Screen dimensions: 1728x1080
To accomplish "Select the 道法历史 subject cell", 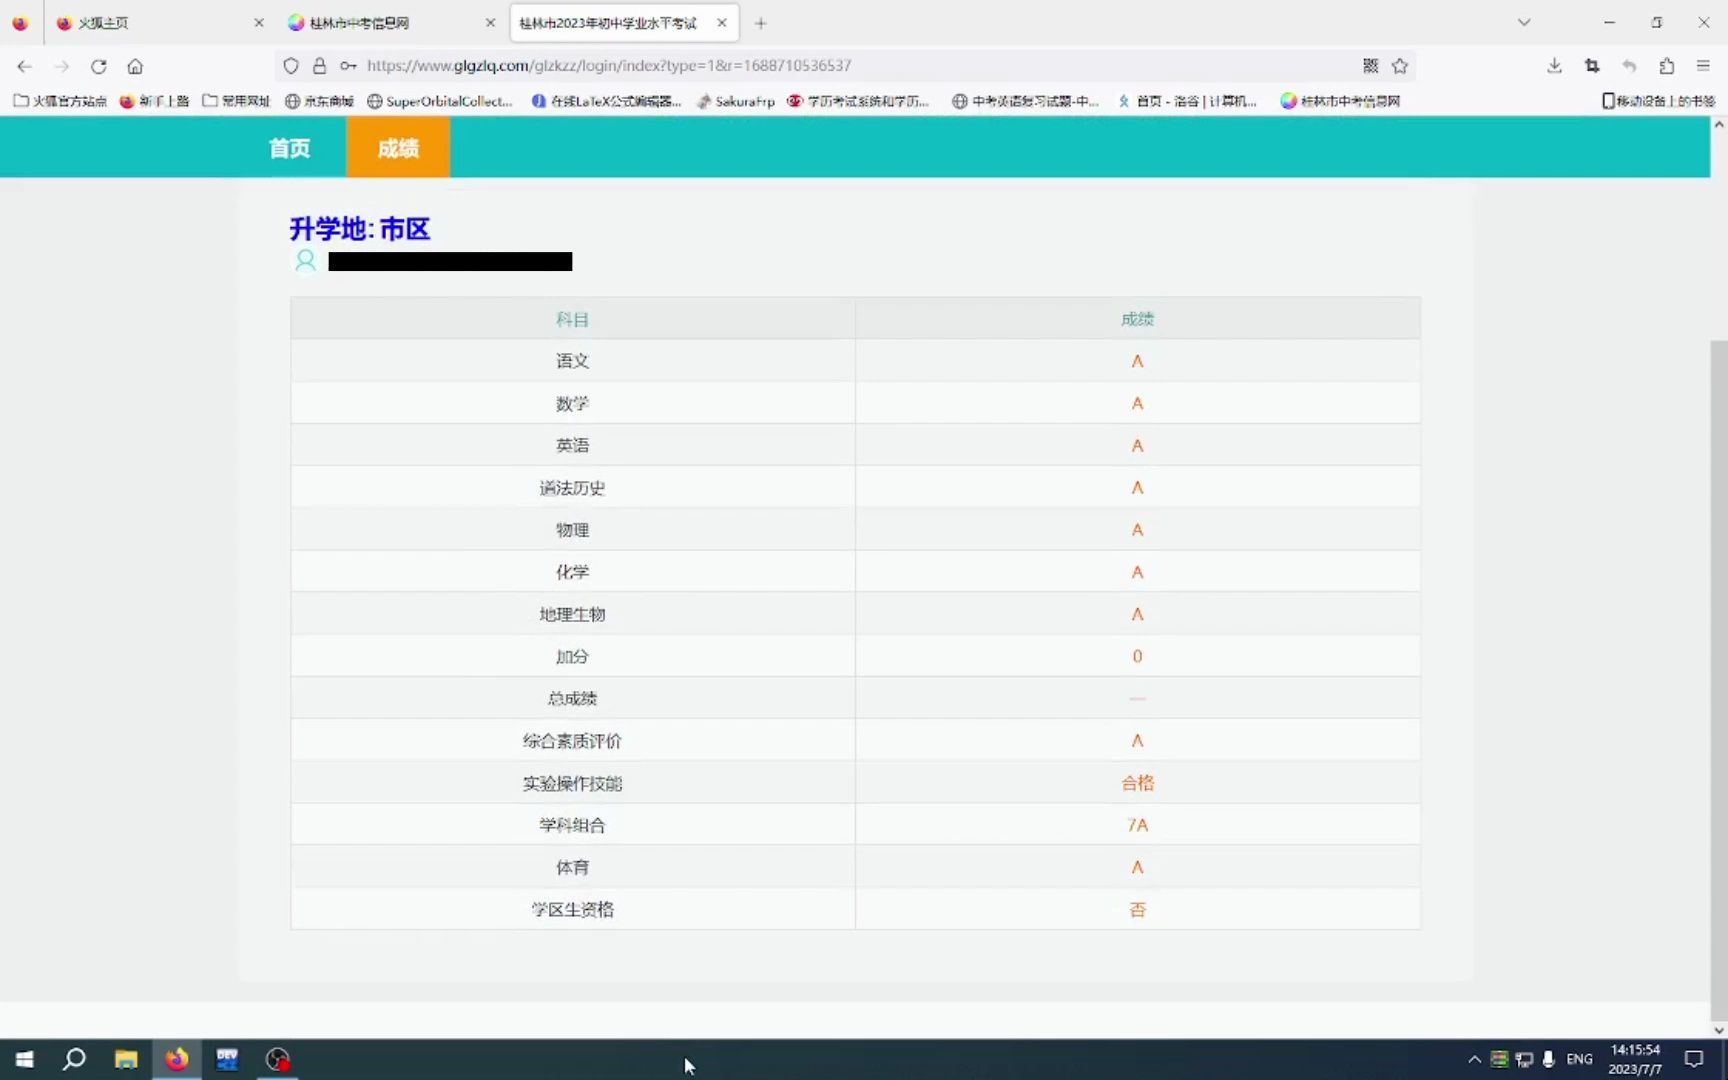I will pyautogui.click(x=572, y=488).
